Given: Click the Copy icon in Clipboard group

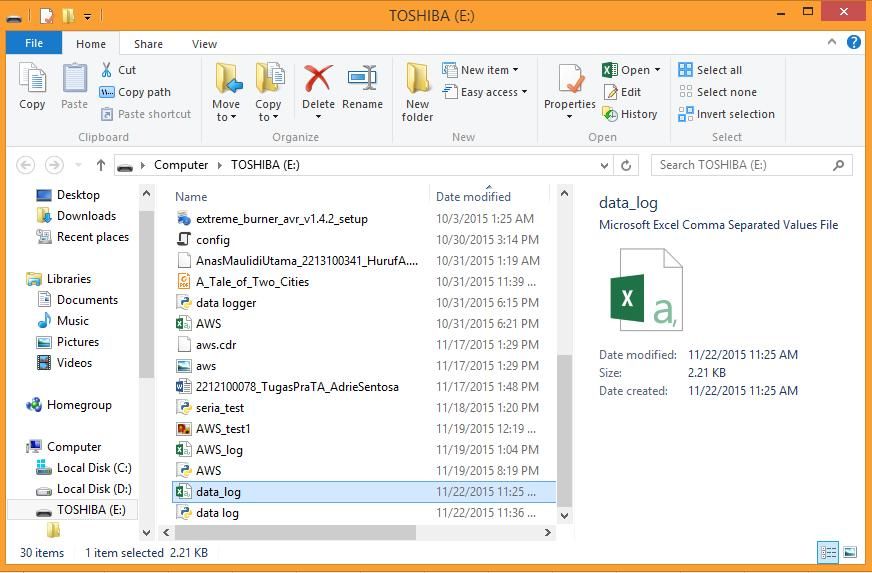Looking at the screenshot, I should pos(32,78).
